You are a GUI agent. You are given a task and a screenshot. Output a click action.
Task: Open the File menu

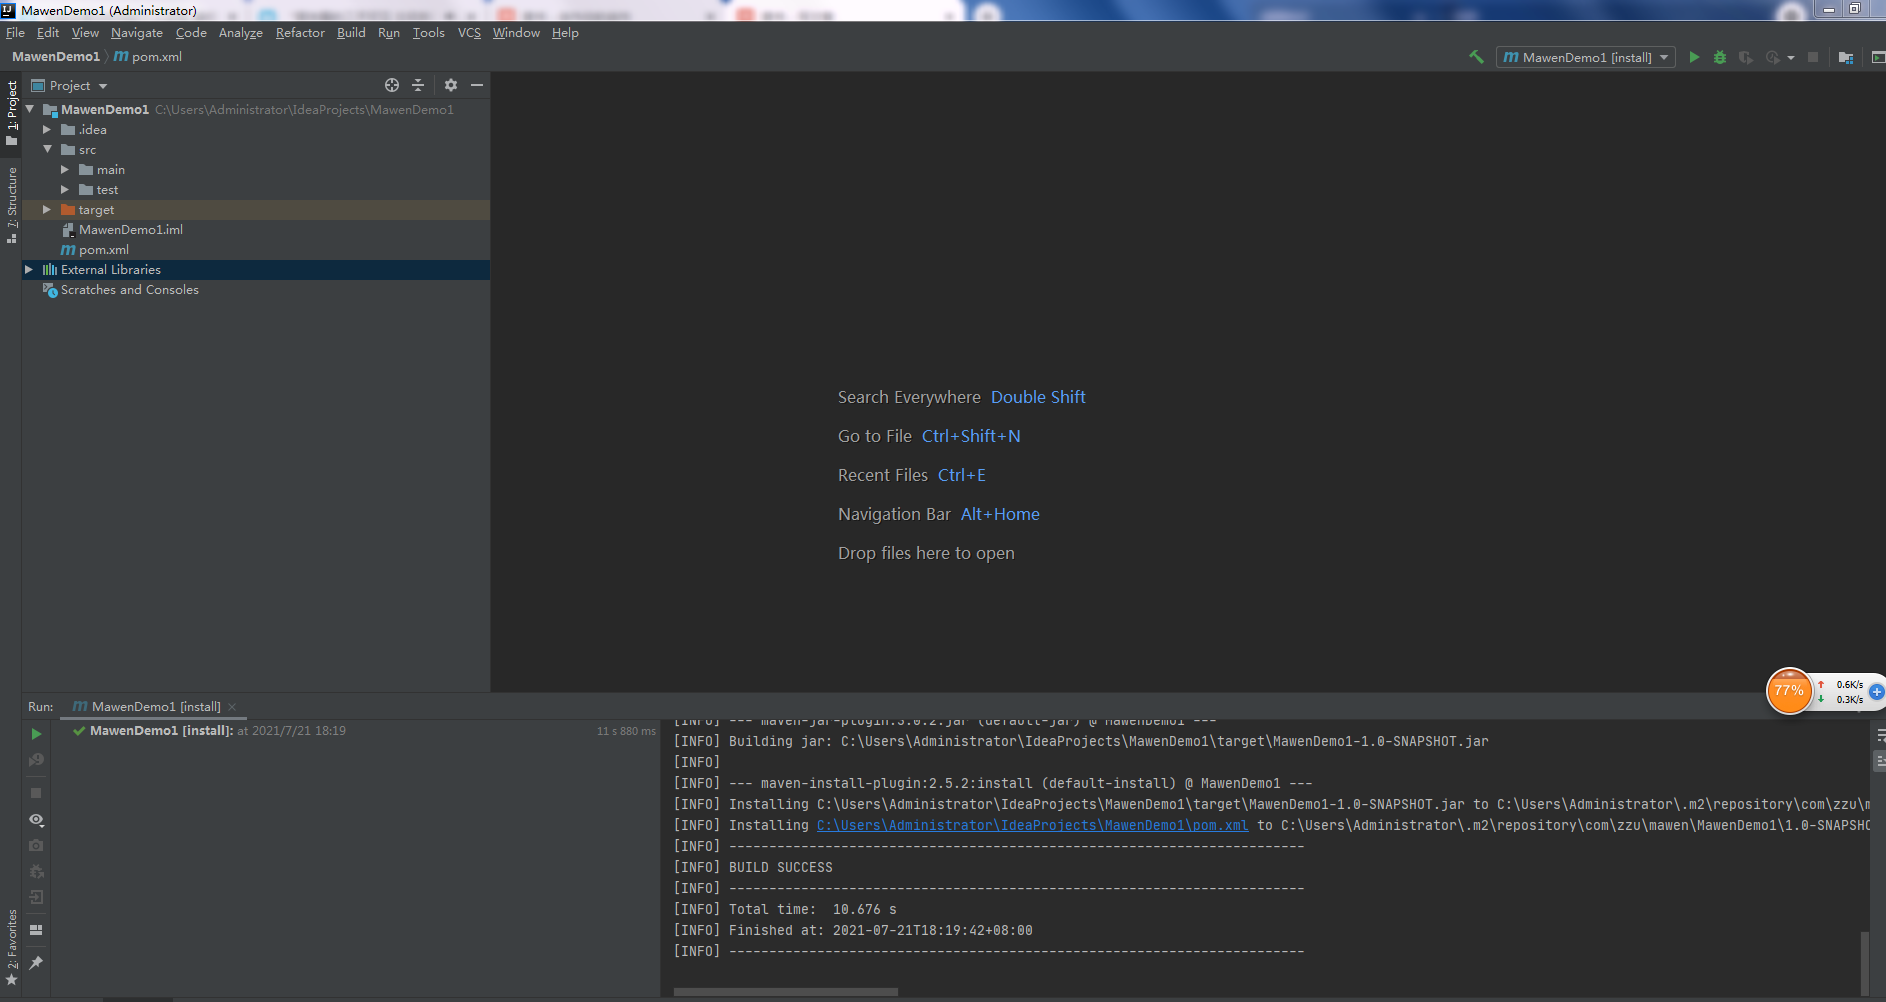click(15, 33)
